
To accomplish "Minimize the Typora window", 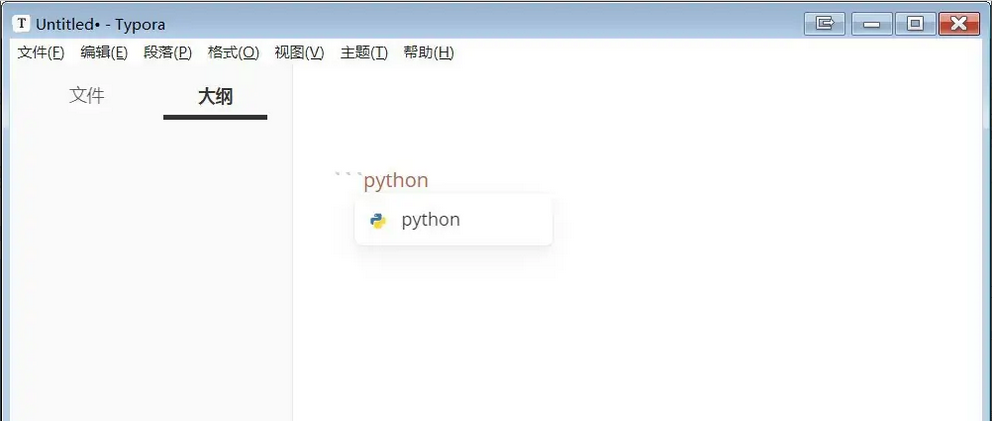I will tap(872, 24).
